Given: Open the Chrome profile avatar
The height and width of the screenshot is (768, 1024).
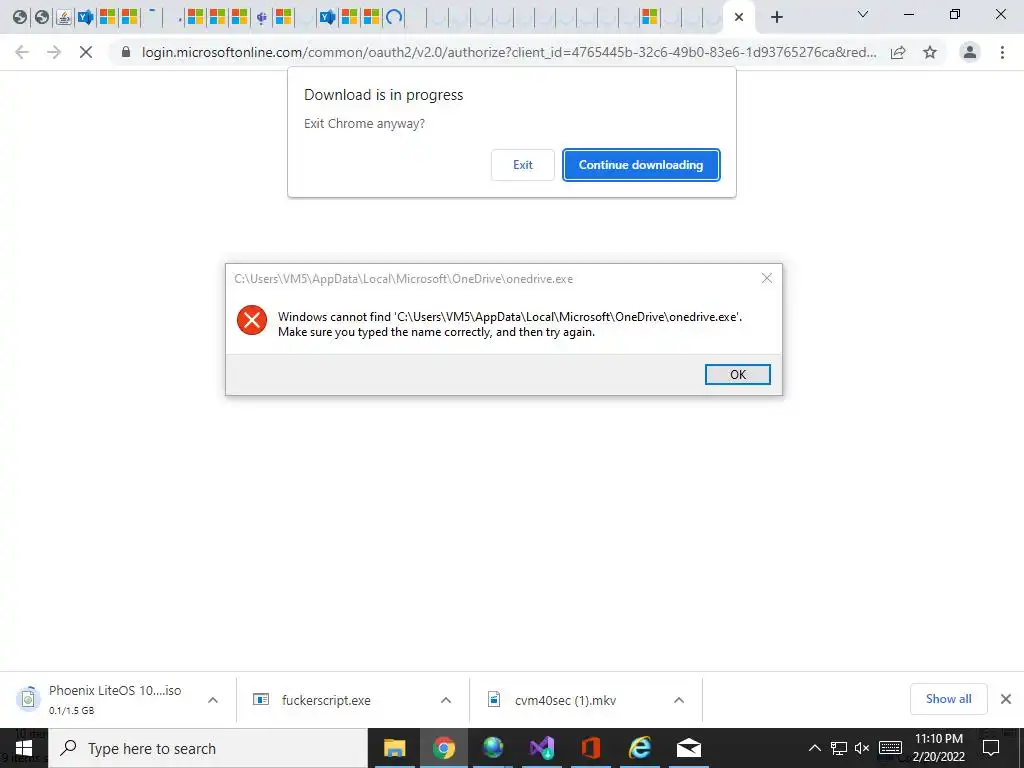Looking at the screenshot, I should coord(970,52).
